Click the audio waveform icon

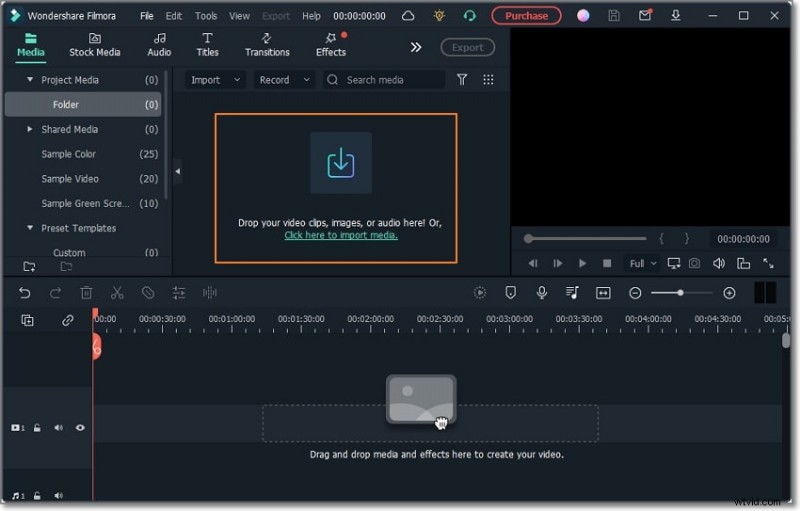(210, 293)
